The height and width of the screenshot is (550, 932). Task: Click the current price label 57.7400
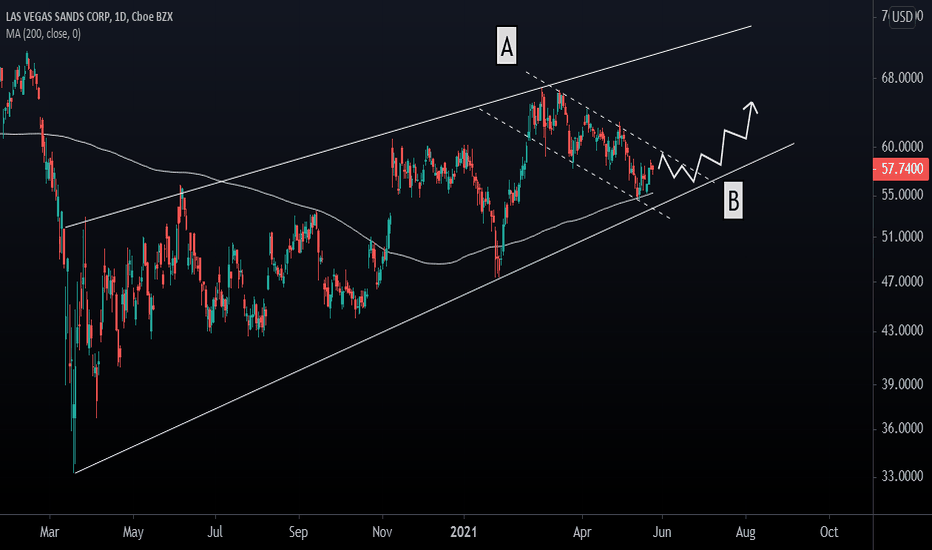click(x=902, y=169)
